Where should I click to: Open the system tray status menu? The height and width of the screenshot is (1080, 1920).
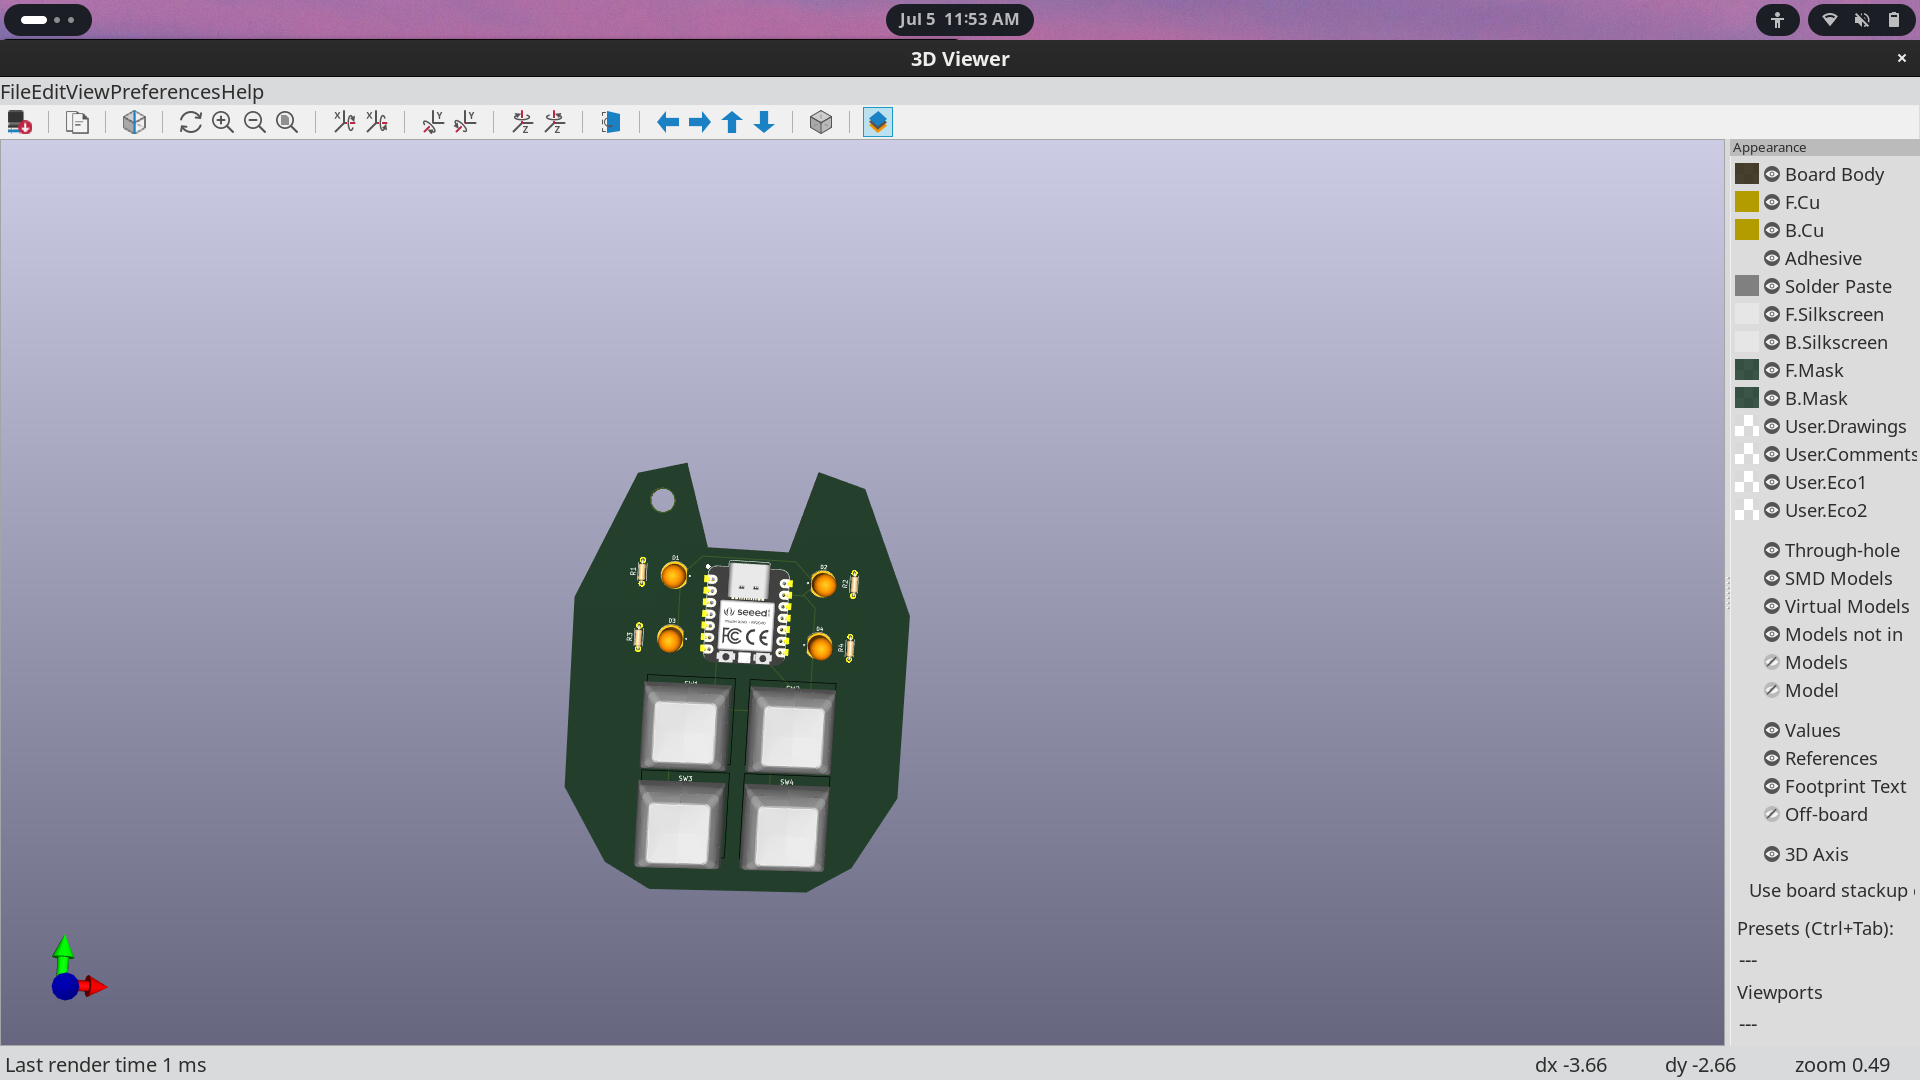pos(1861,20)
